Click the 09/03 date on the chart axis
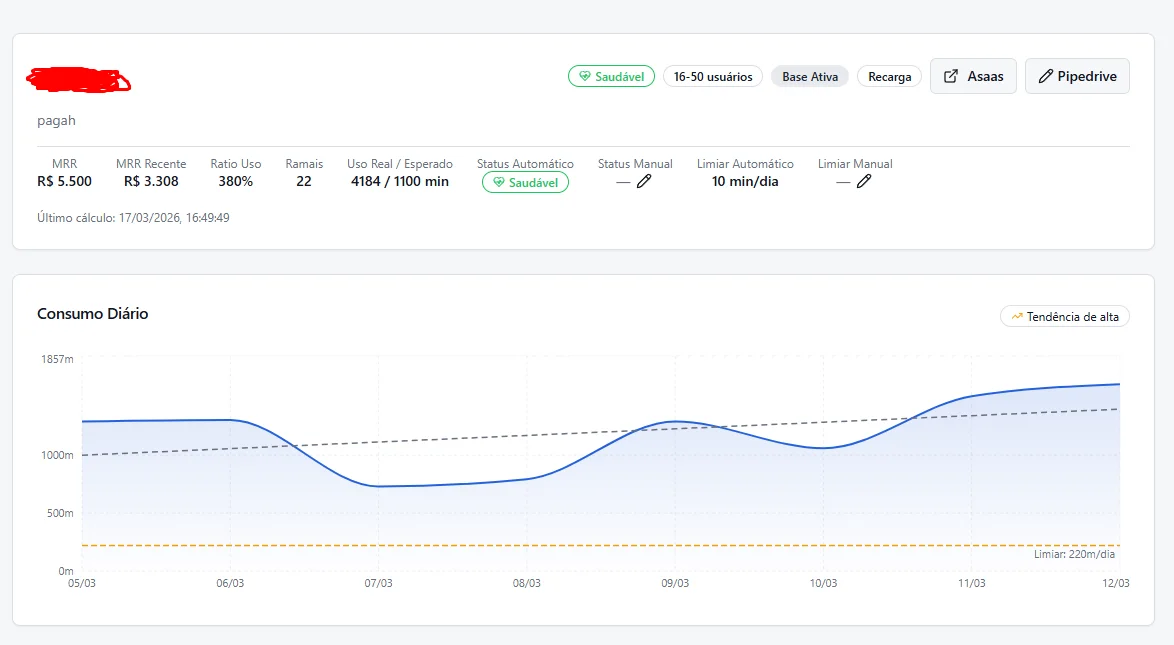 coord(675,583)
